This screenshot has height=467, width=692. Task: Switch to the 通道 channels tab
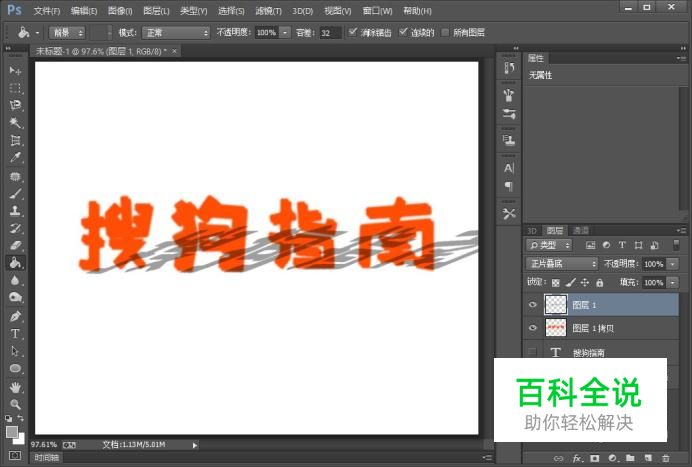coord(580,230)
